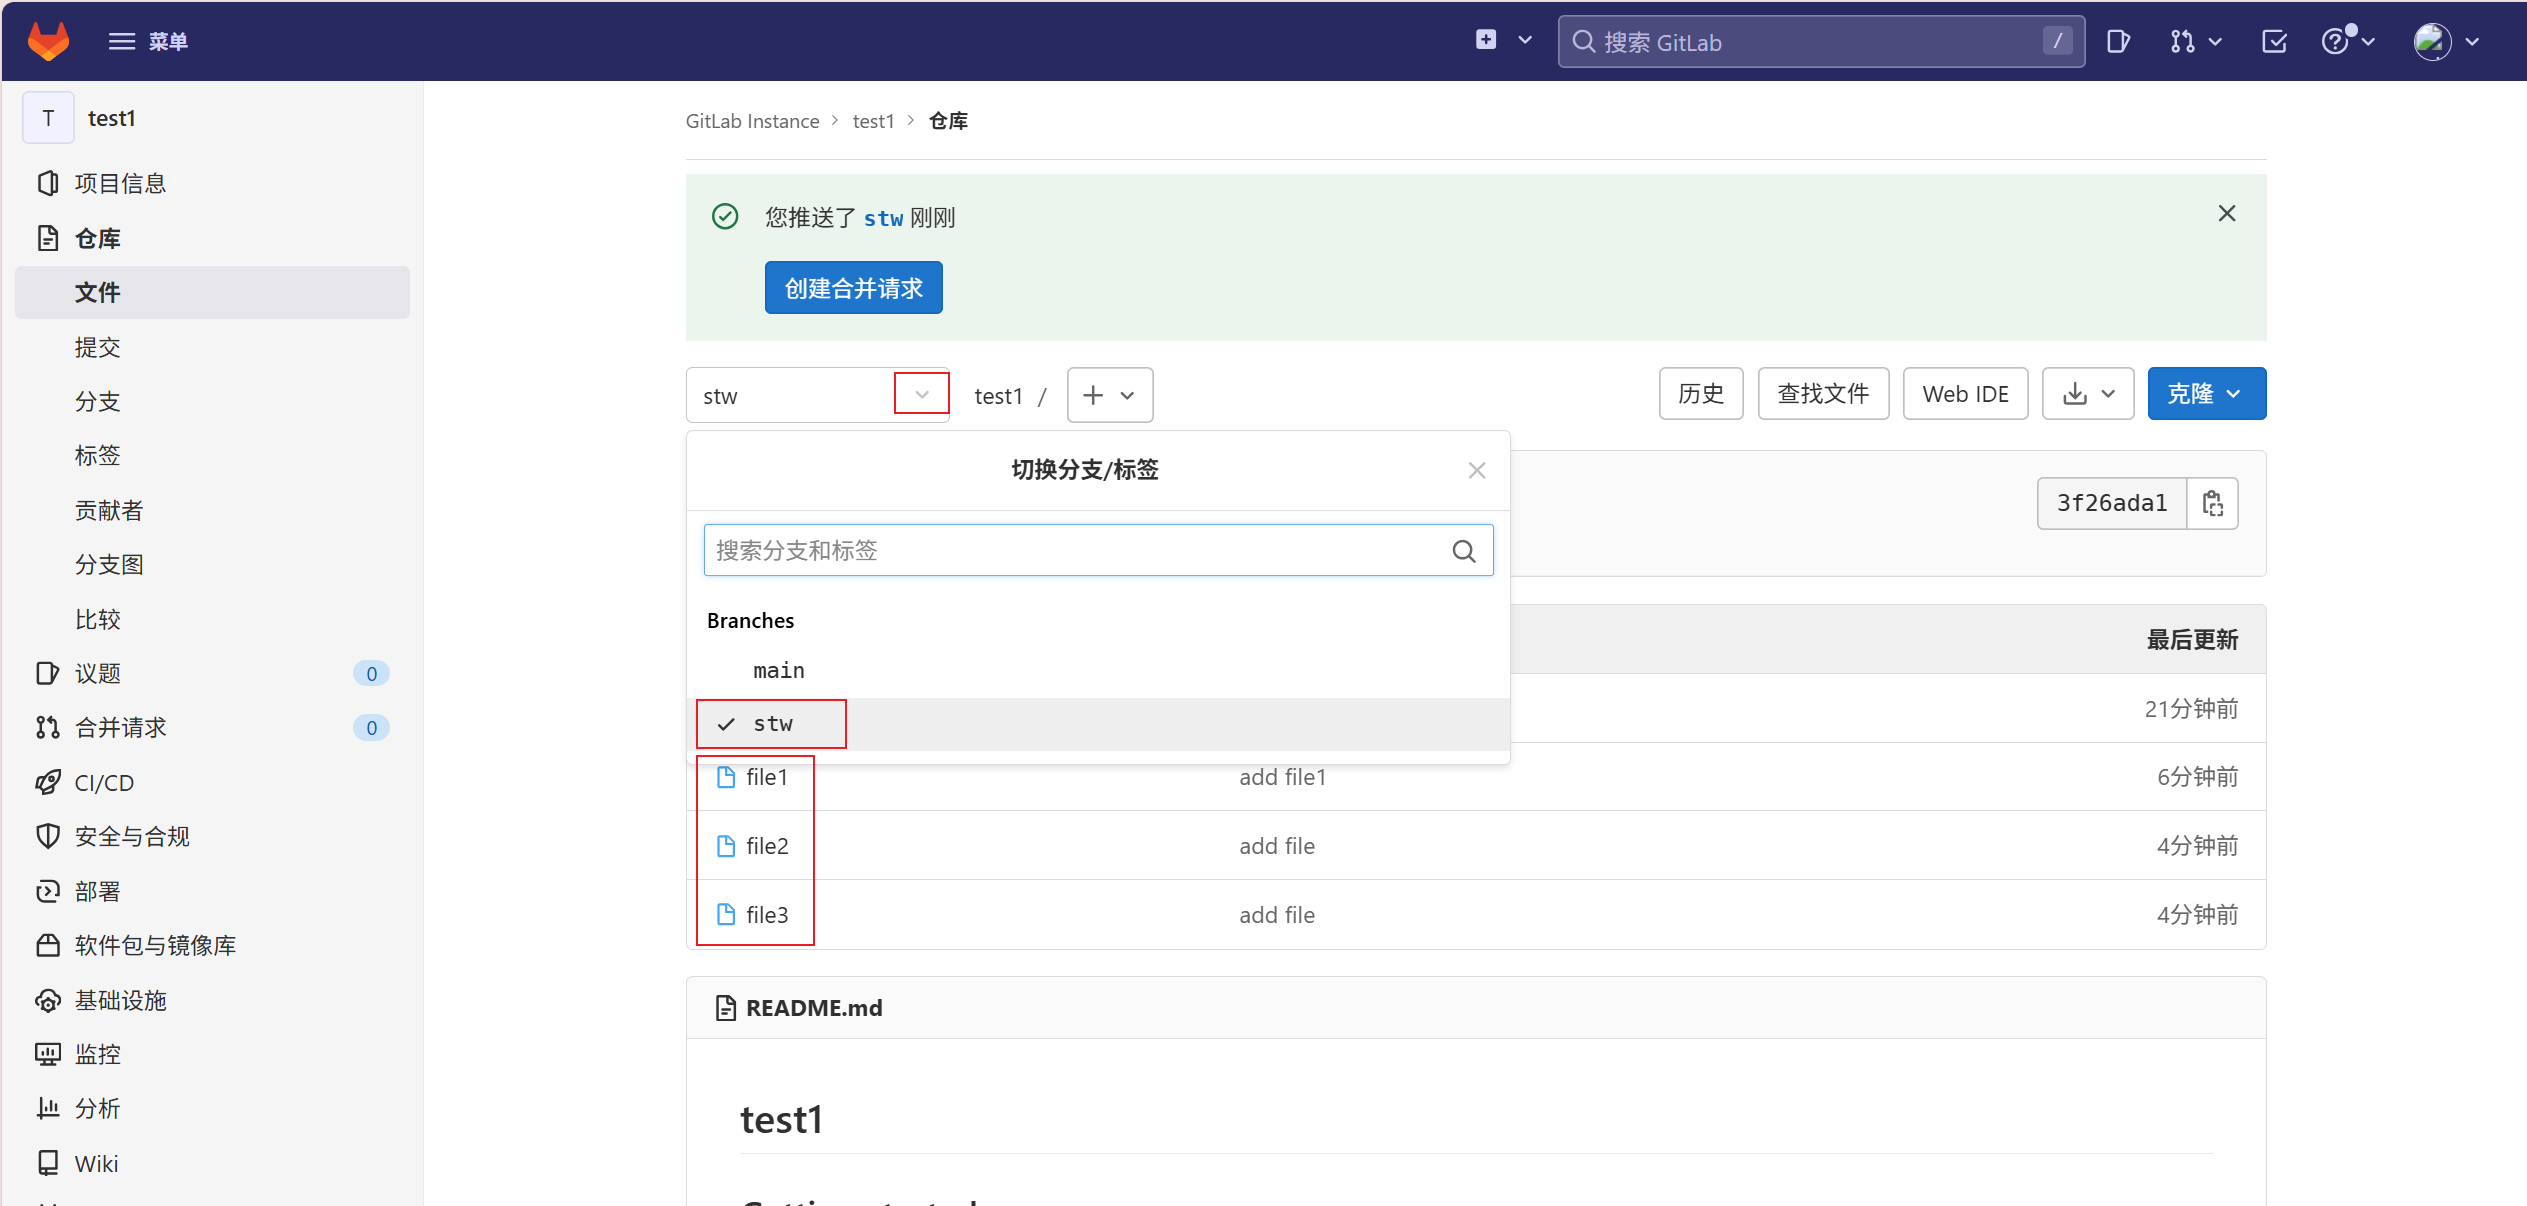Click the 创建合并请求 button
Image resolution: width=2527 pixels, height=1206 pixels.
tap(853, 288)
